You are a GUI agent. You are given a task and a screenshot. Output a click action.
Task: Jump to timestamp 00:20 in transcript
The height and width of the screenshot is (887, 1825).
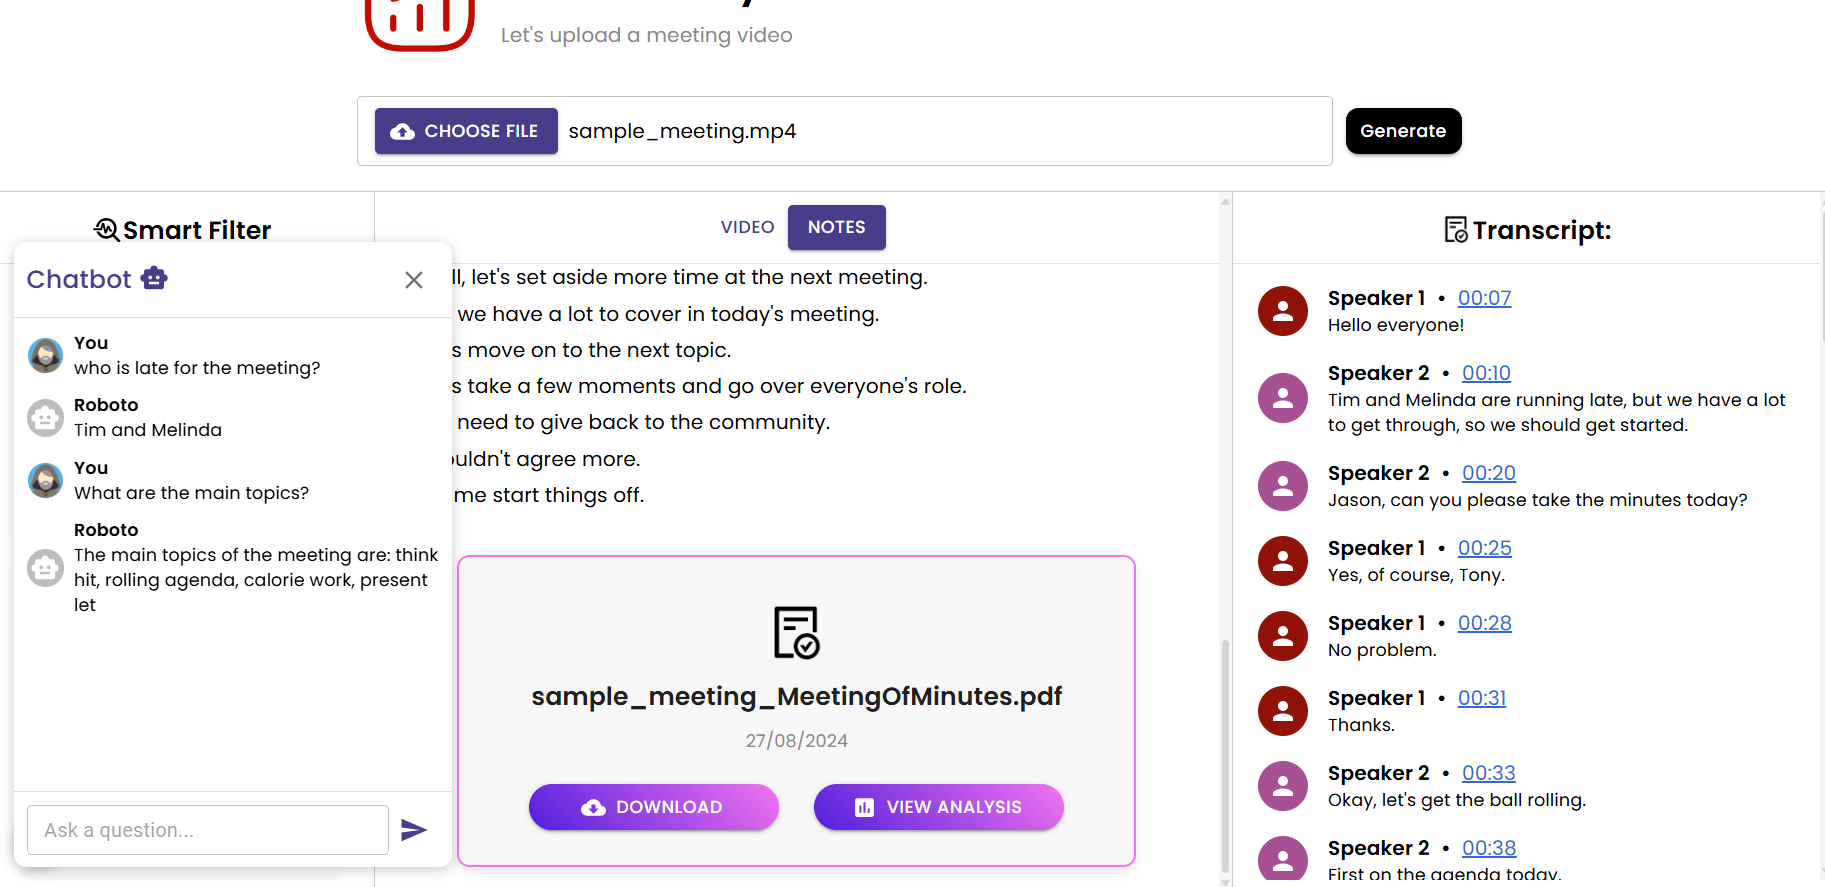pos(1488,473)
